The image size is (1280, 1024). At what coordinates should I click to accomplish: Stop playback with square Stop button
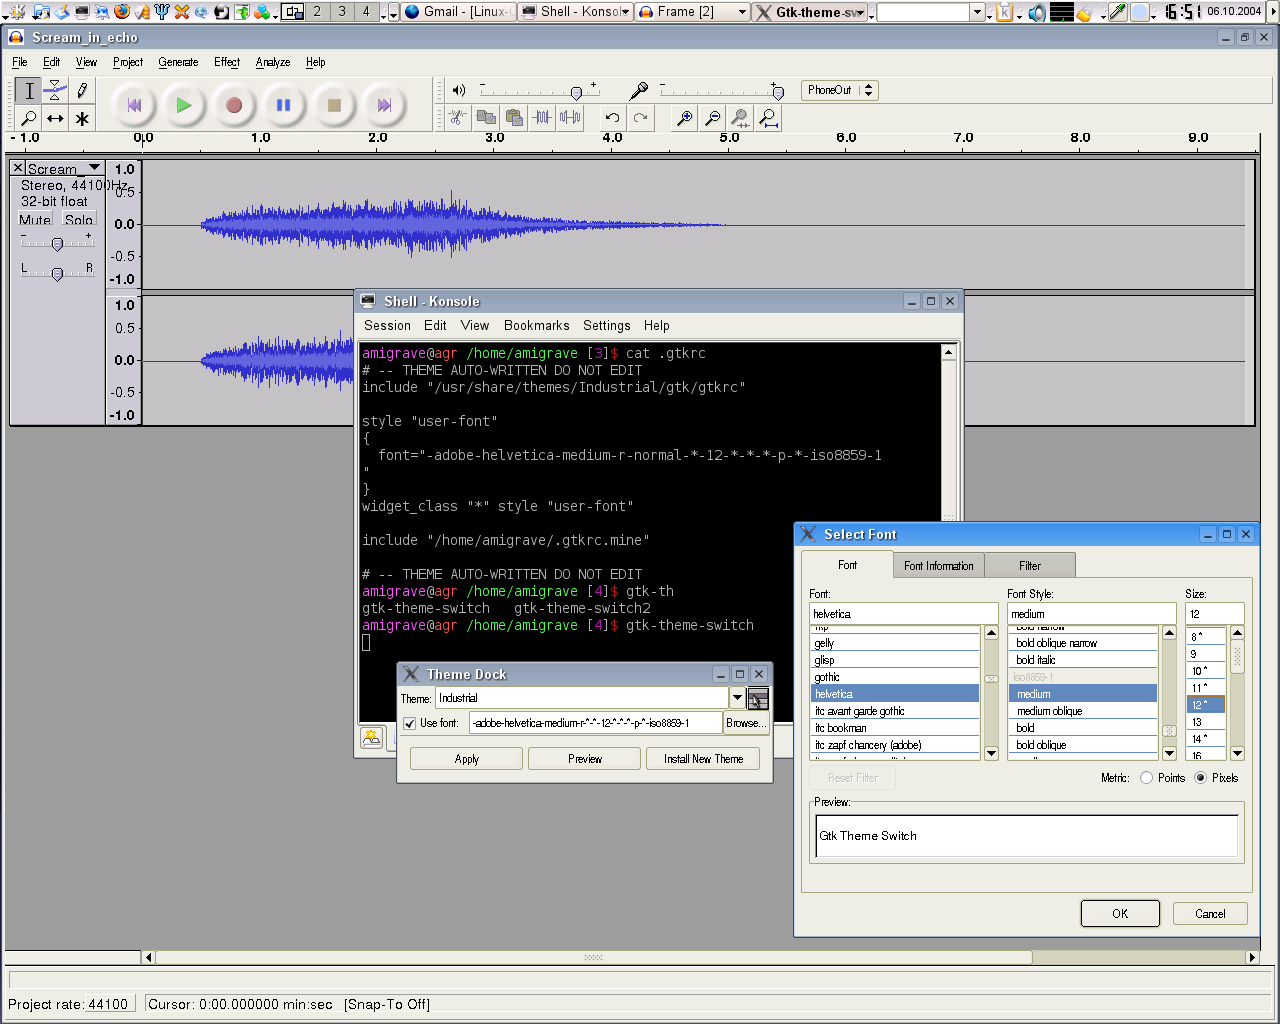334,105
